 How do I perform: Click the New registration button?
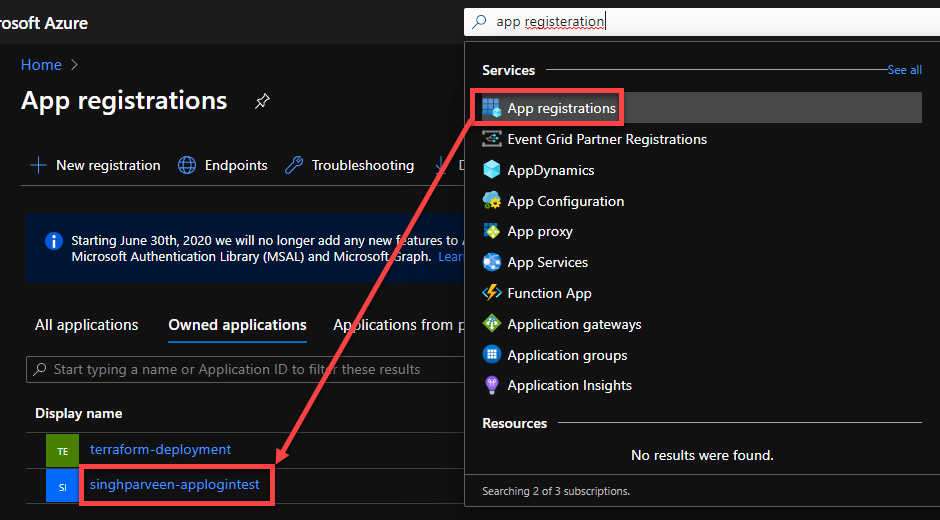95,165
